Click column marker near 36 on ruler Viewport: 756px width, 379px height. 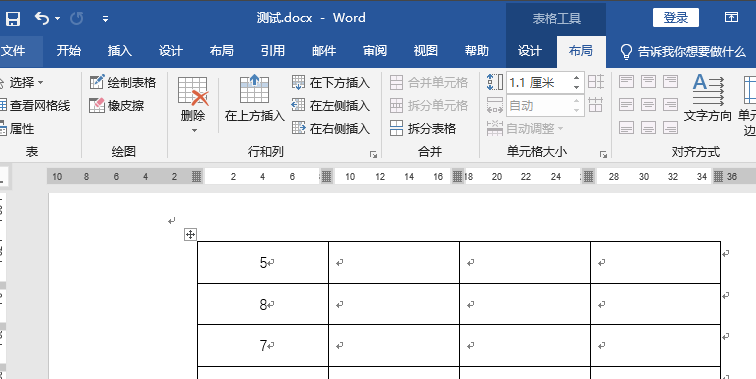point(718,176)
